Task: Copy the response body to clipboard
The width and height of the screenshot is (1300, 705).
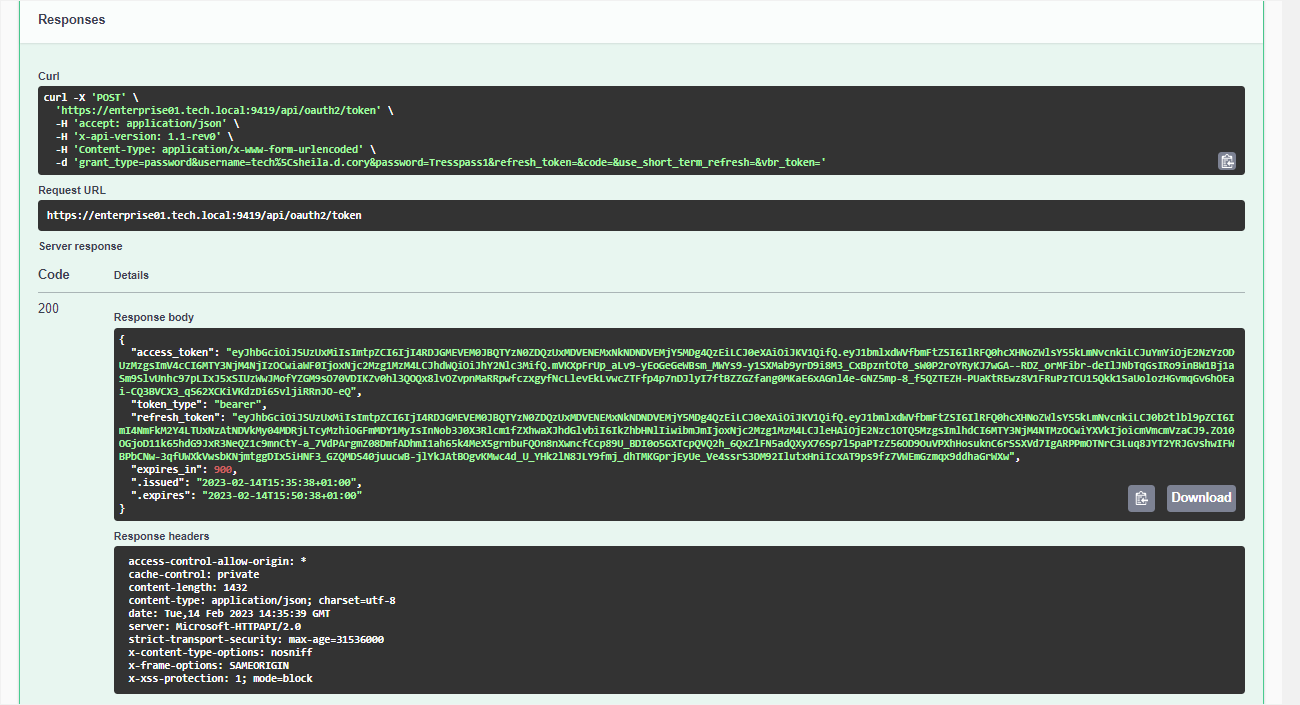Action: tap(1141, 498)
